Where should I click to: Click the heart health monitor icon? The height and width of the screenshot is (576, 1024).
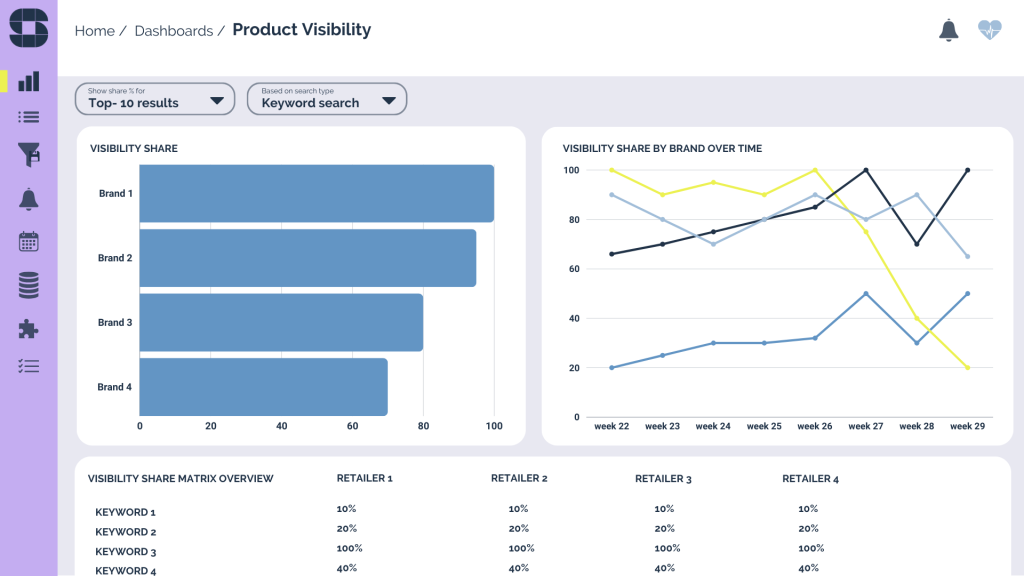(989, 30)
